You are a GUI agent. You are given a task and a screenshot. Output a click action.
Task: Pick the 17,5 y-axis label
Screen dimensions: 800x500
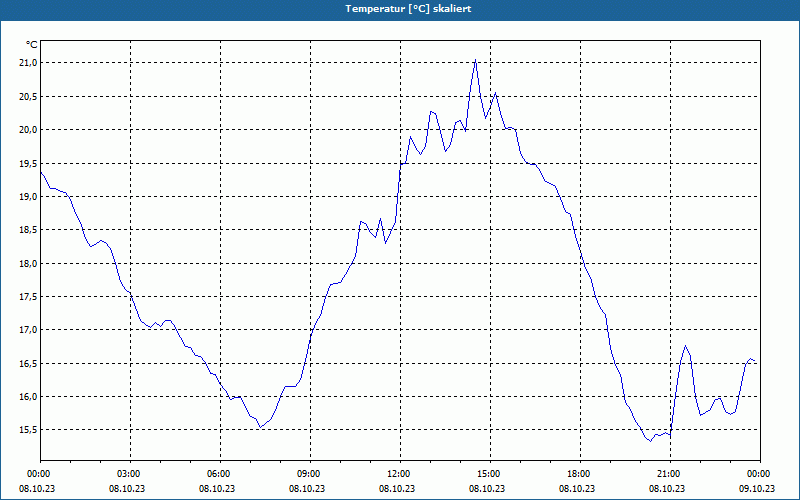tap(28, 296)
